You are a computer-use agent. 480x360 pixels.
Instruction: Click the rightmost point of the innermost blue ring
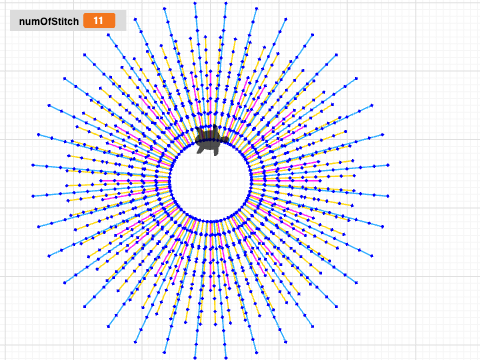click(x=251, y=180)
